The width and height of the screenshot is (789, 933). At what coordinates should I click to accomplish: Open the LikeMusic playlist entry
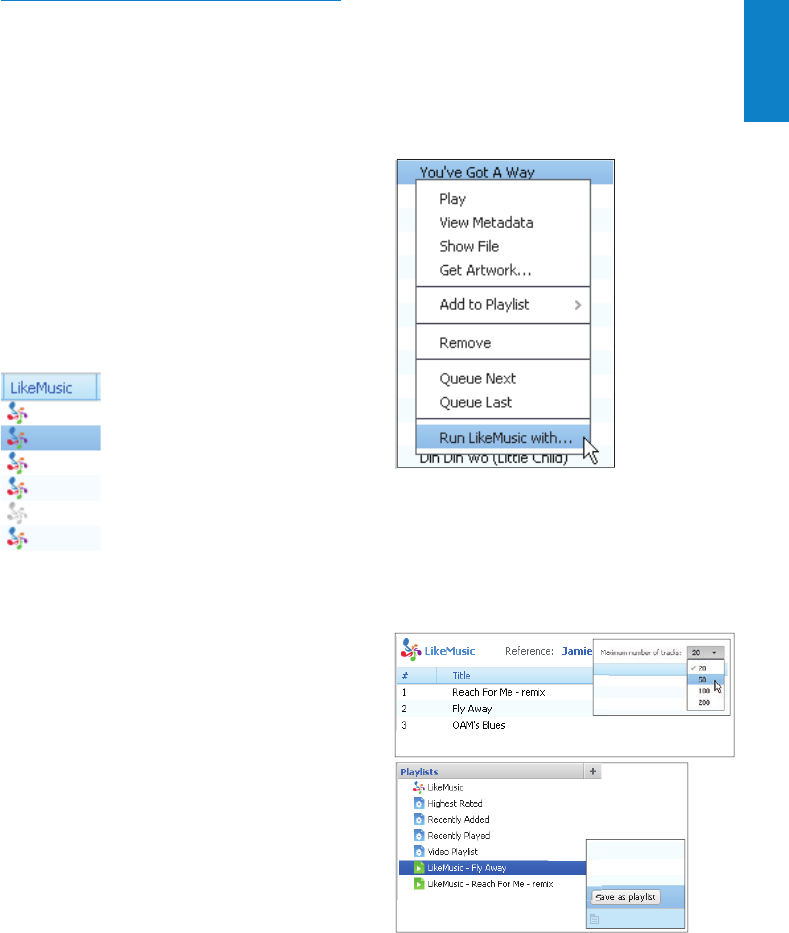445,787
